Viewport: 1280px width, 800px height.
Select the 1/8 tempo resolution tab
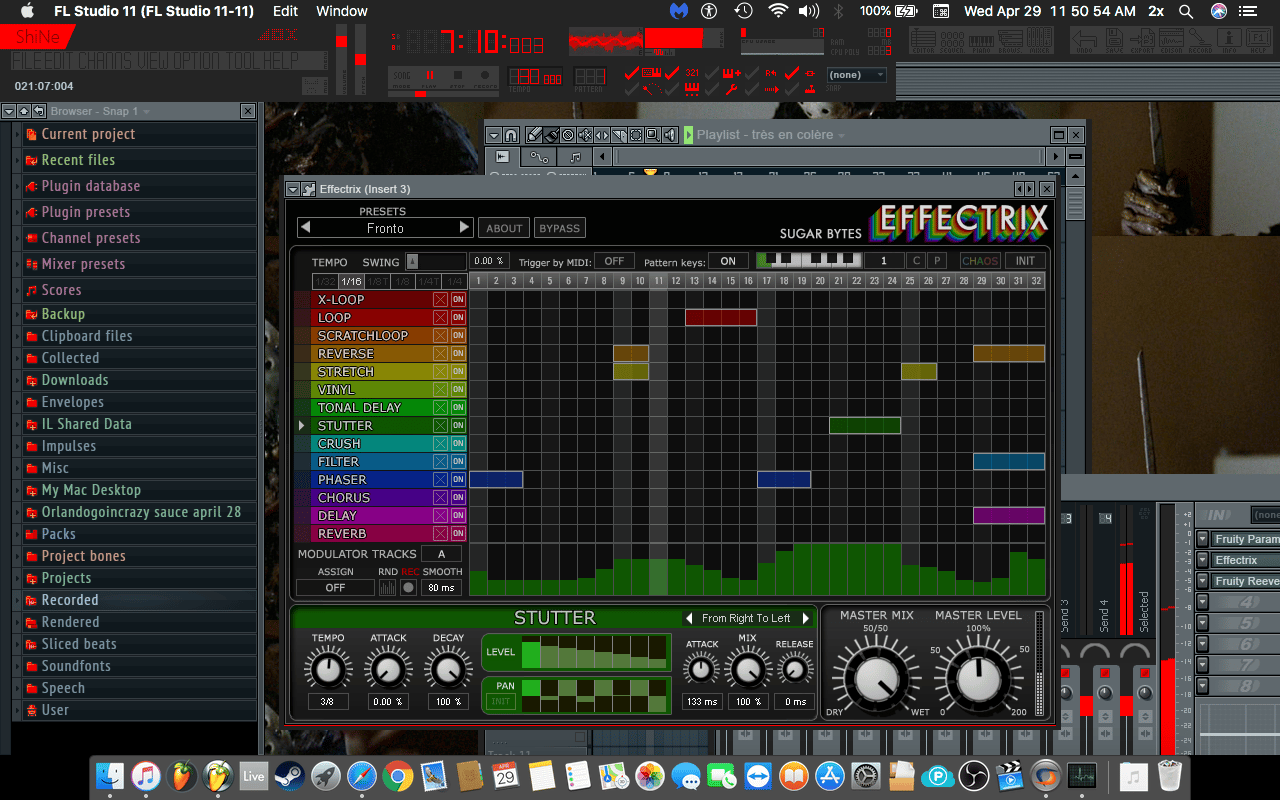click(x=403, y=282)
